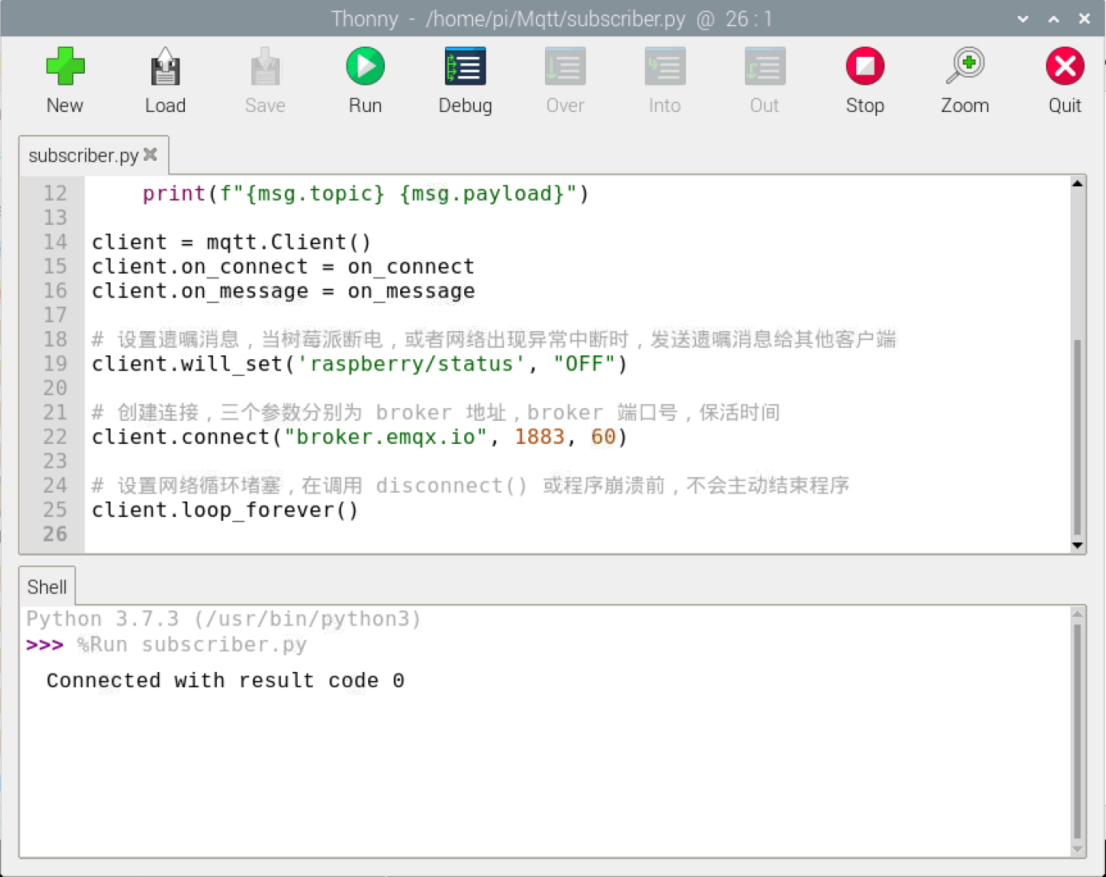Step Into in the debugger toolbar
The width and height of the screenshot is (1106, 877).
(x=664, y=80)
